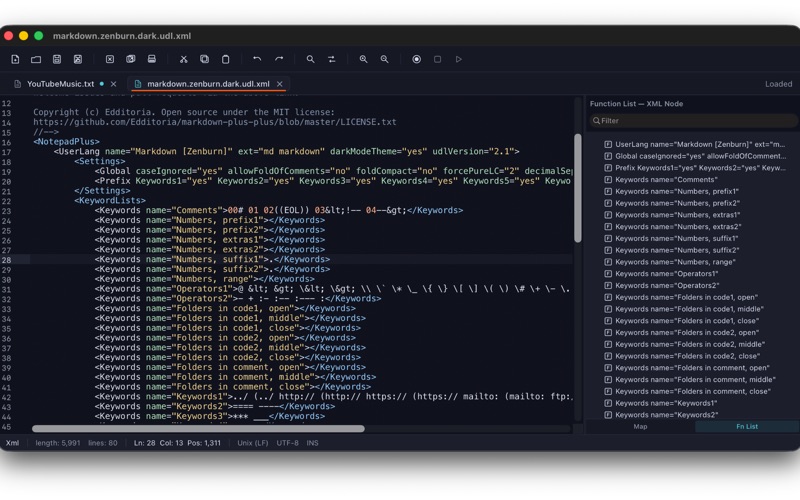Image resolution: width=800 pixels, height=500 pixels.
Task: Click the GitHub LICENSE.txt URL in editor
Action: tap(215, 122)
